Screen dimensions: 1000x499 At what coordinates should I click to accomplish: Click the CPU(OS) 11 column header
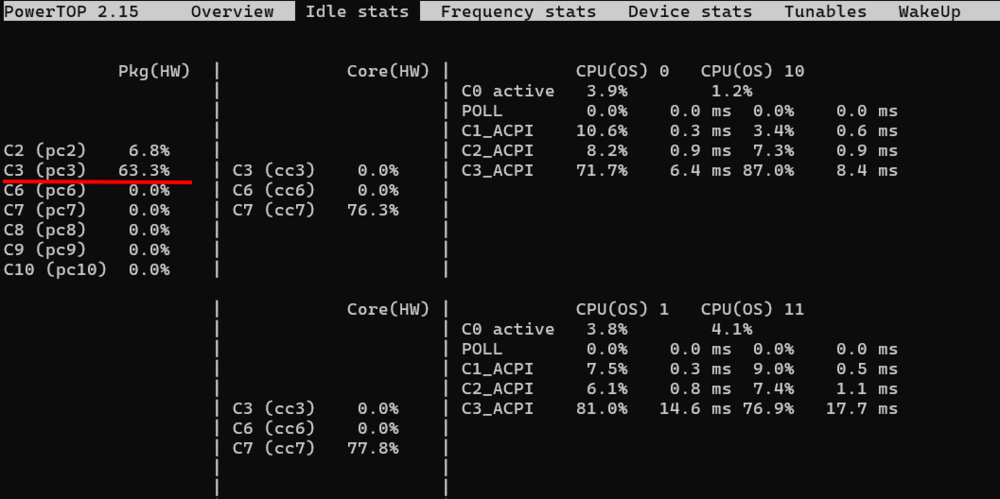pos(753,309)
